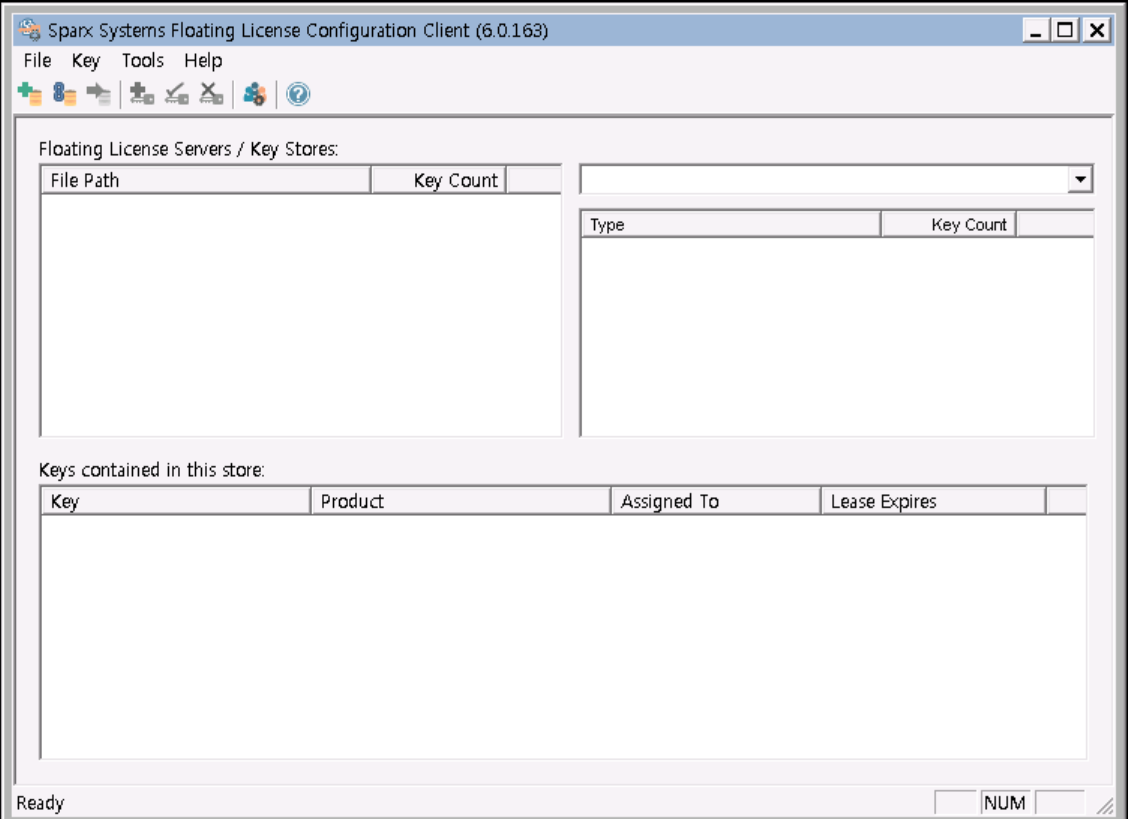
Task: Sort by Key Count beside the Type column
Action: click(x=949, y=225)
